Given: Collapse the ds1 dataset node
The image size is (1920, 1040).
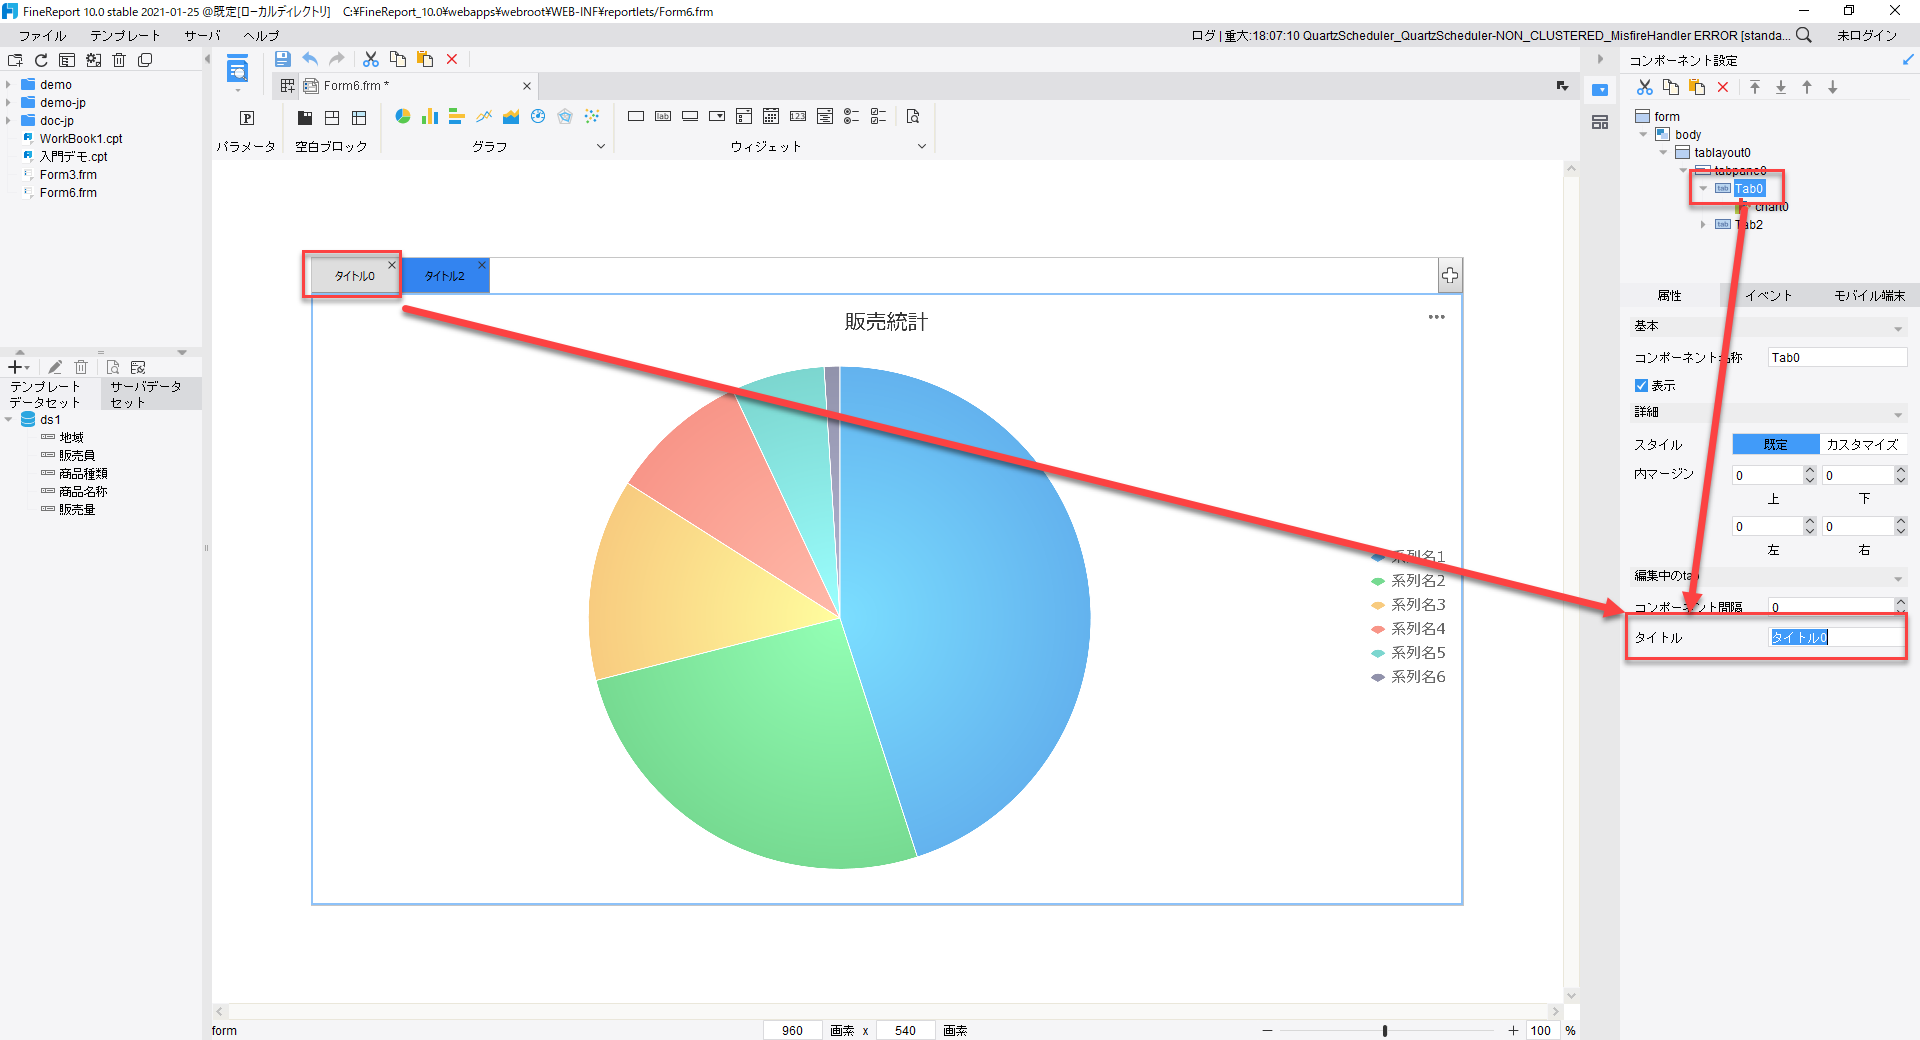Looking at the screenshot, I should [9, 420].
